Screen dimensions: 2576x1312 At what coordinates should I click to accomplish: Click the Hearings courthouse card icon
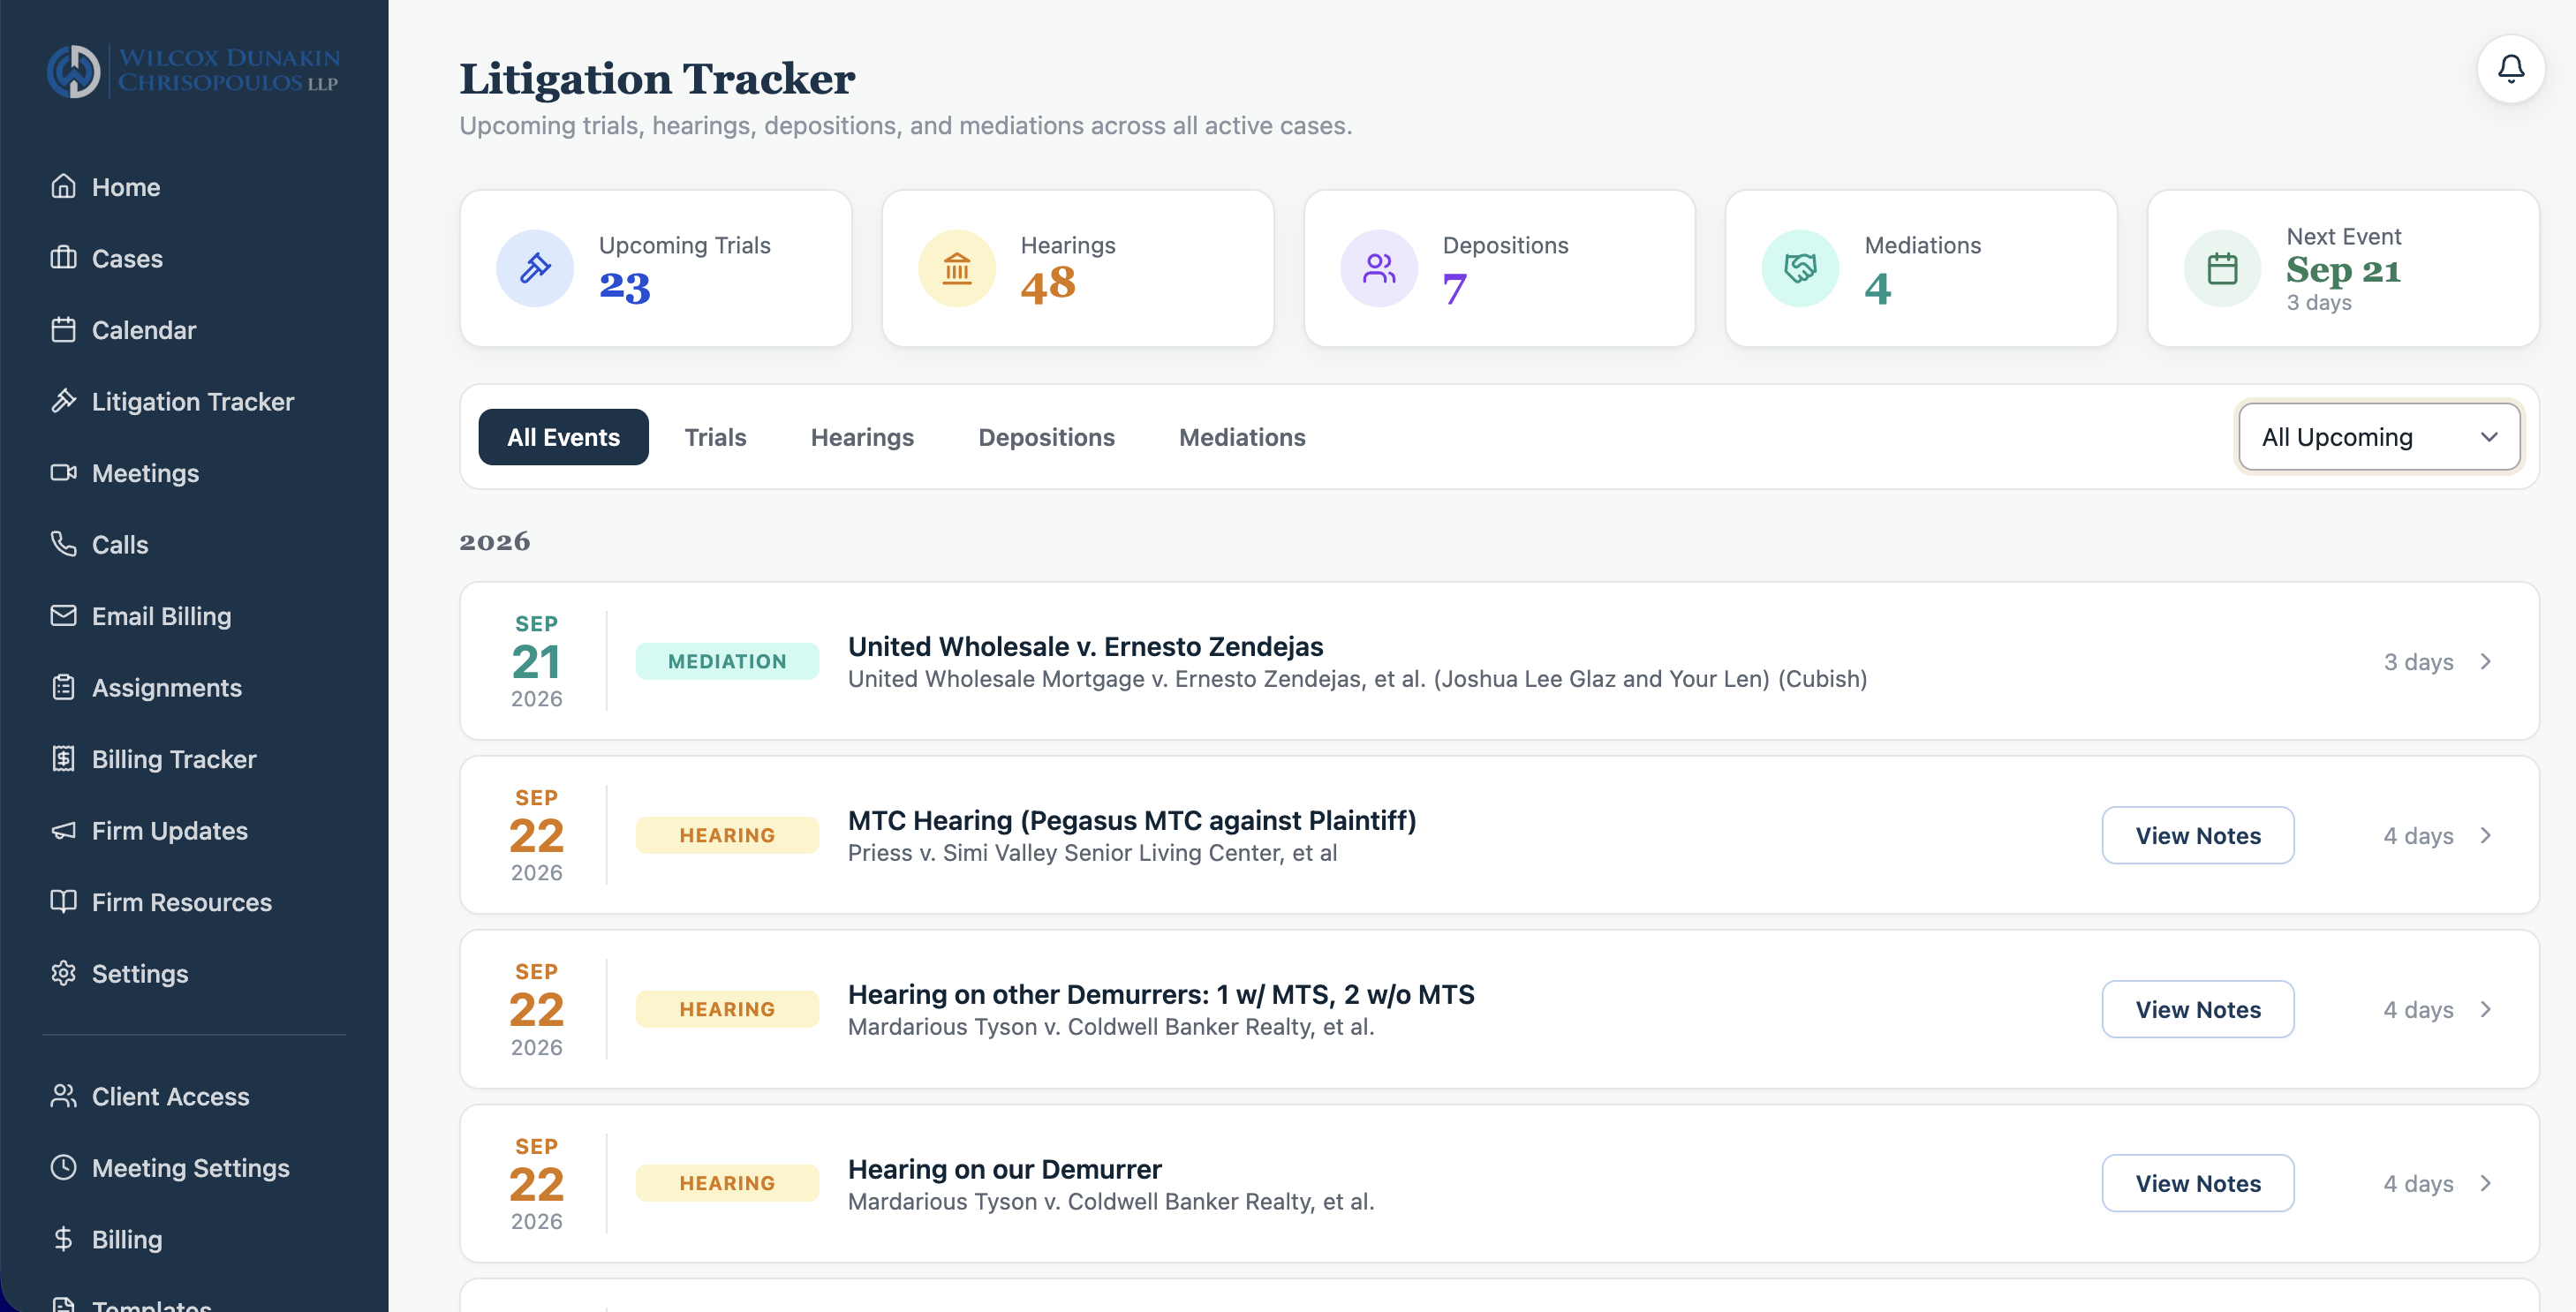coord(957,268)
